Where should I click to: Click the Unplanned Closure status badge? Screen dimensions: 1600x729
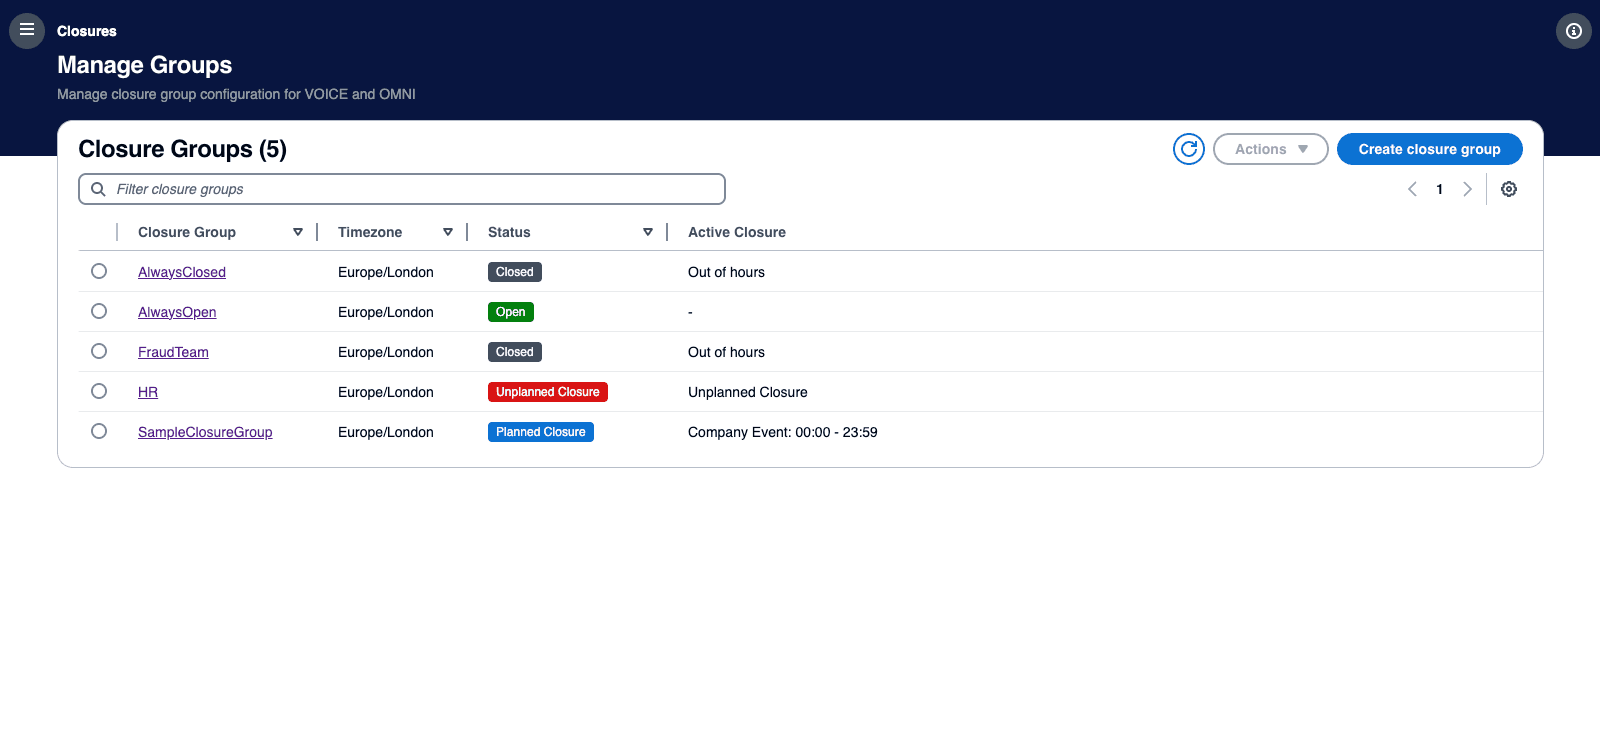(x=547, y=392)
